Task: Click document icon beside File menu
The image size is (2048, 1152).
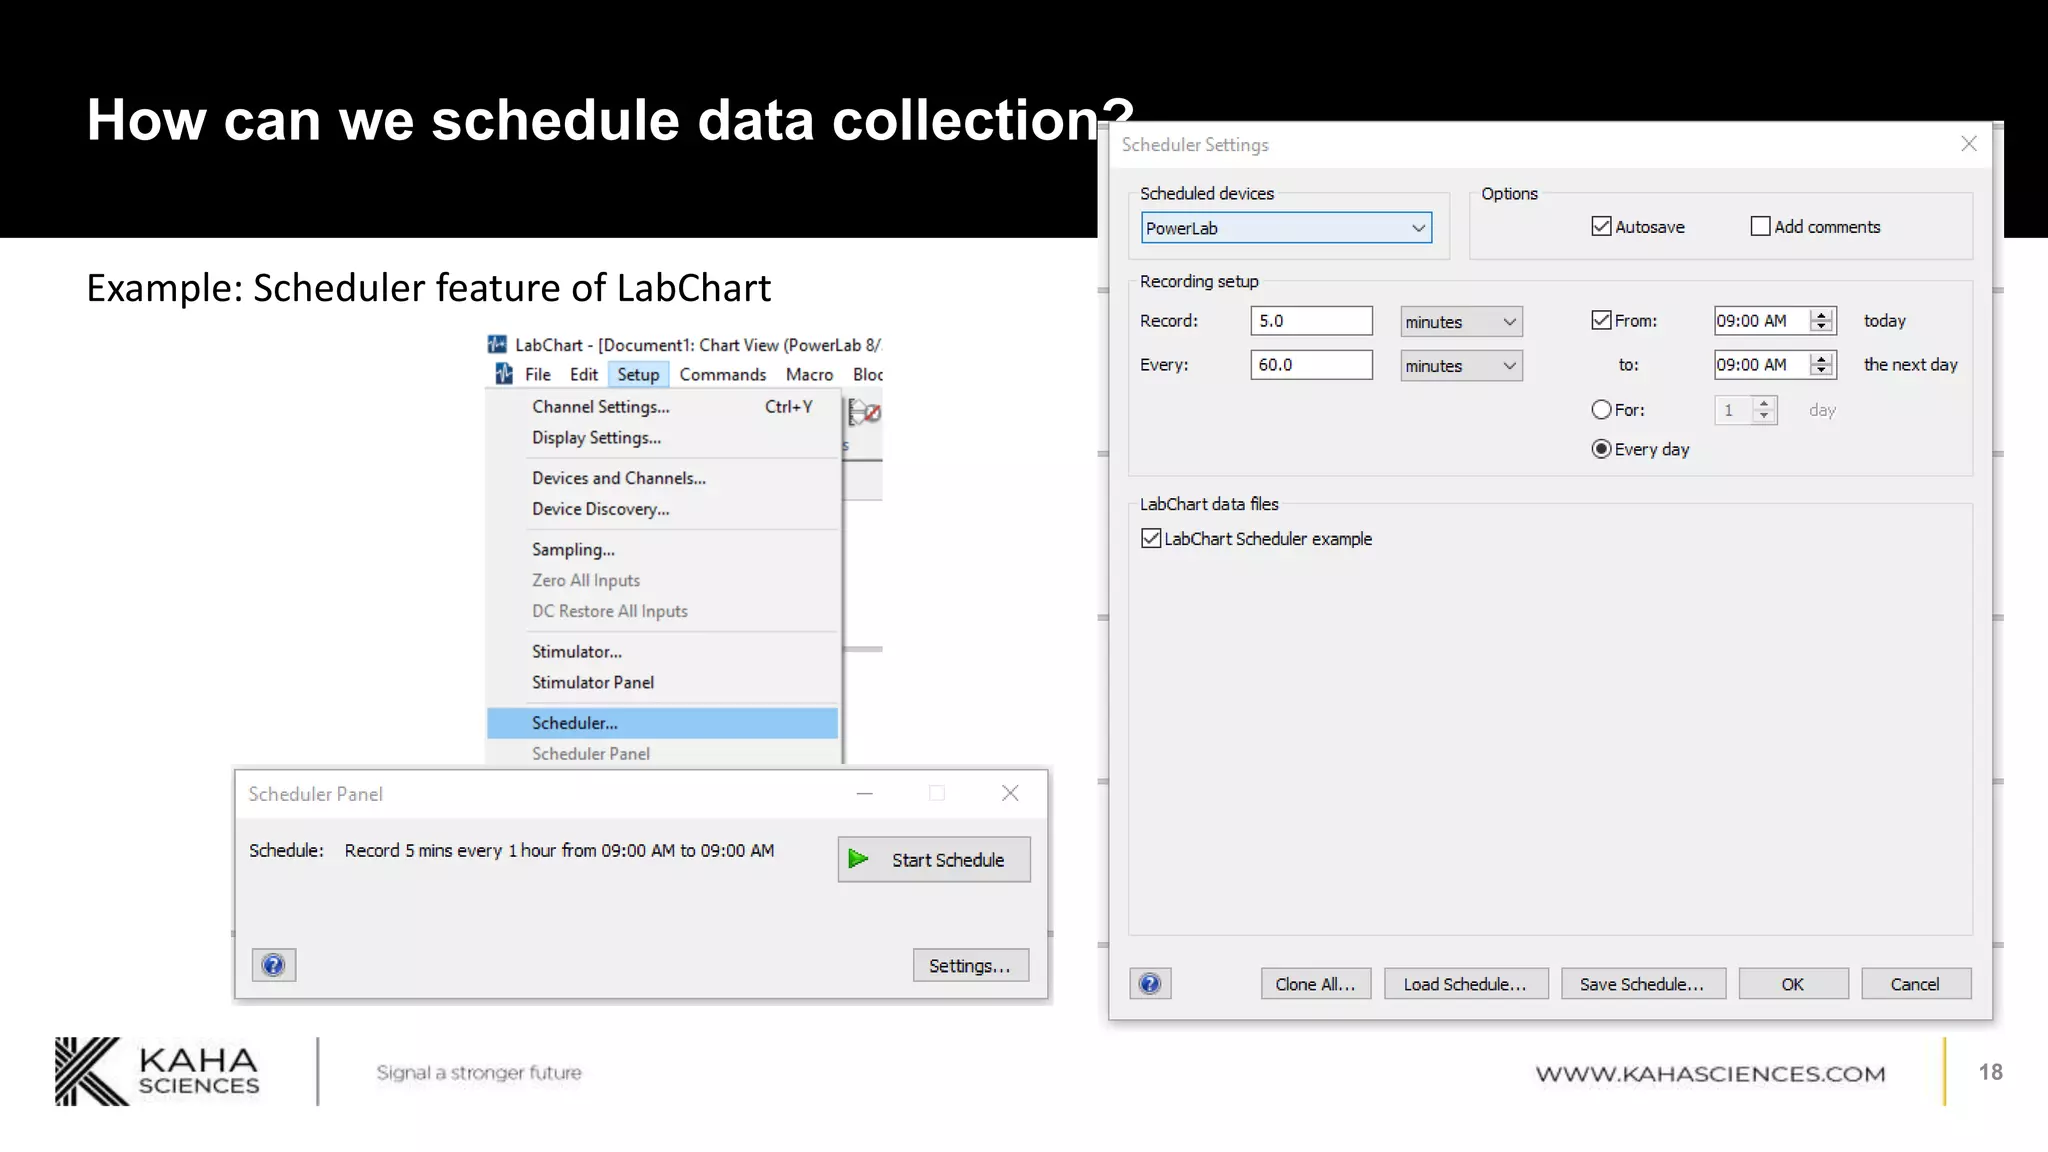Action: click(504, 374)
